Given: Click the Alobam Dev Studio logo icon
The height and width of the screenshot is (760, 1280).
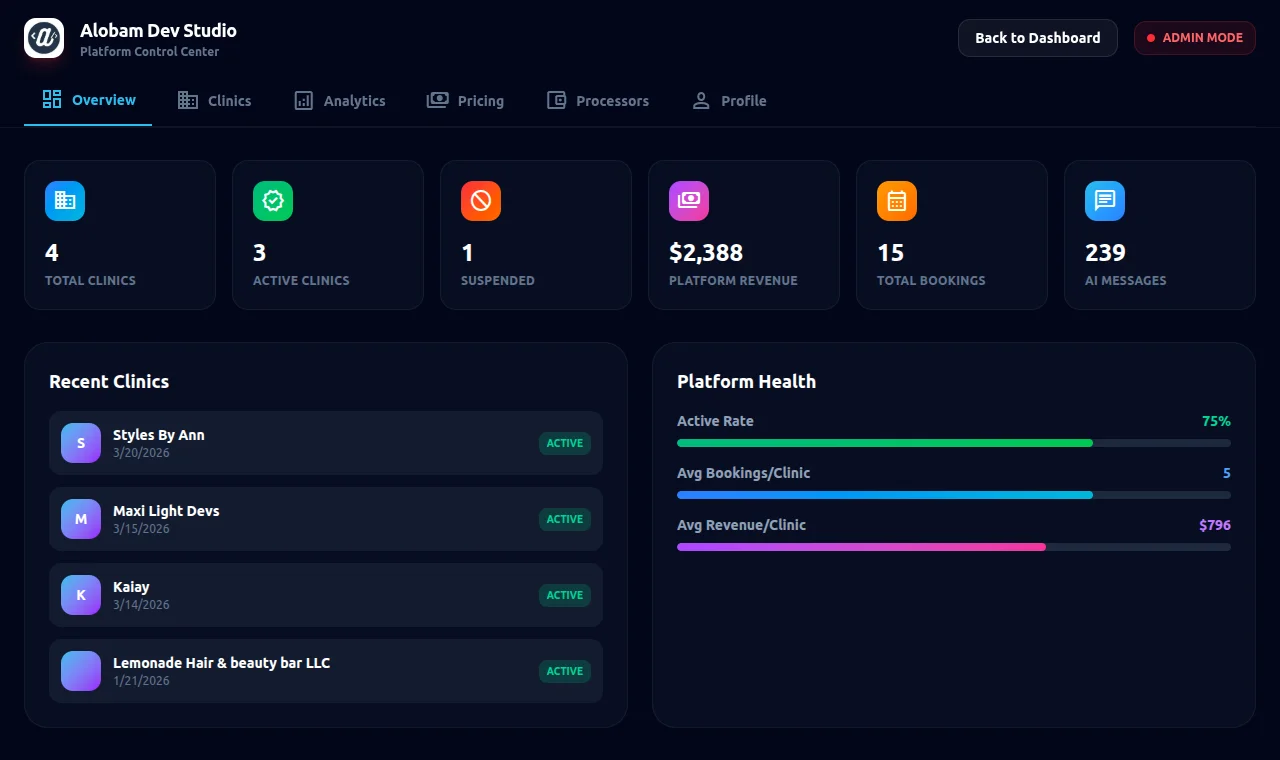Looking at the screenshot, I should tap(44, 38).
